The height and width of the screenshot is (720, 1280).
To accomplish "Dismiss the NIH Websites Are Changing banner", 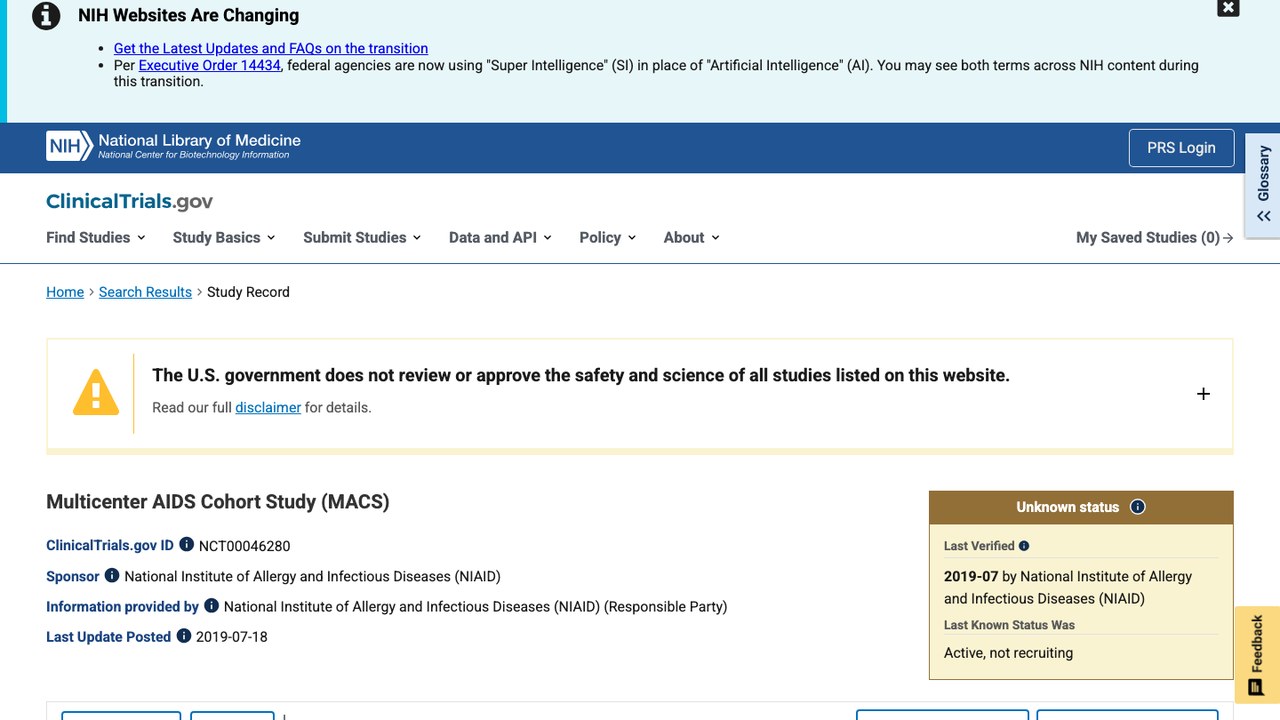I will pos(1228,7).
